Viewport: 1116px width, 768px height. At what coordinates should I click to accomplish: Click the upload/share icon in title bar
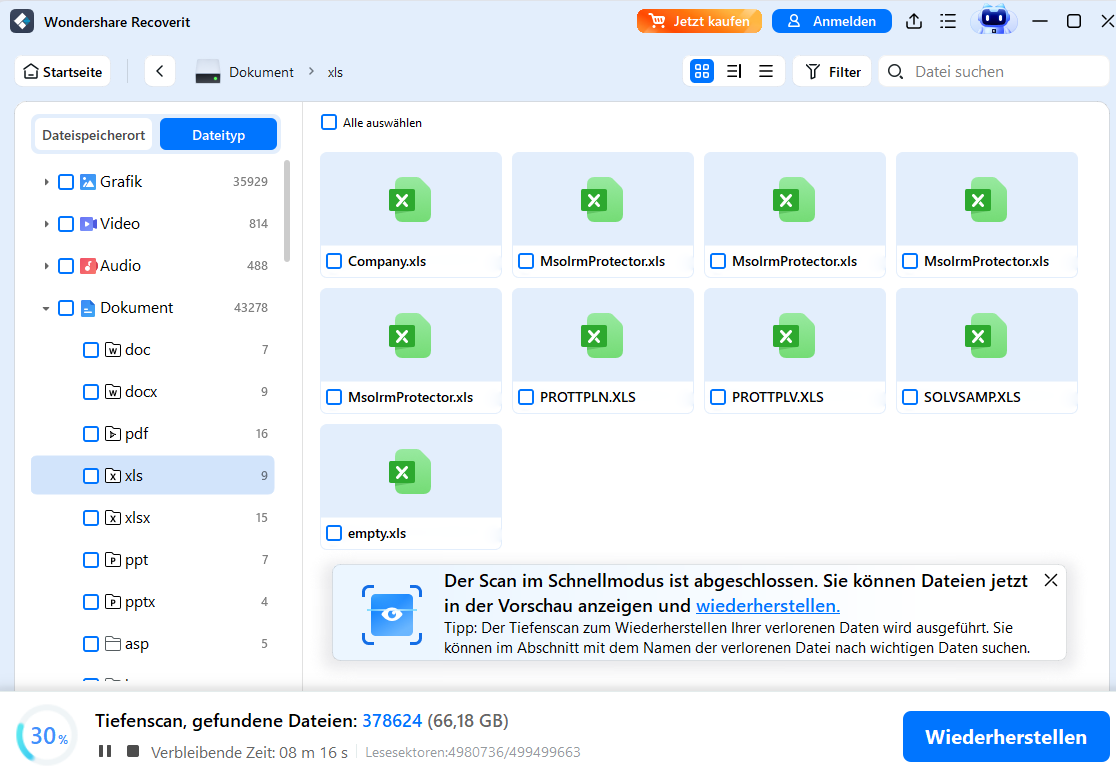[914, 21]
